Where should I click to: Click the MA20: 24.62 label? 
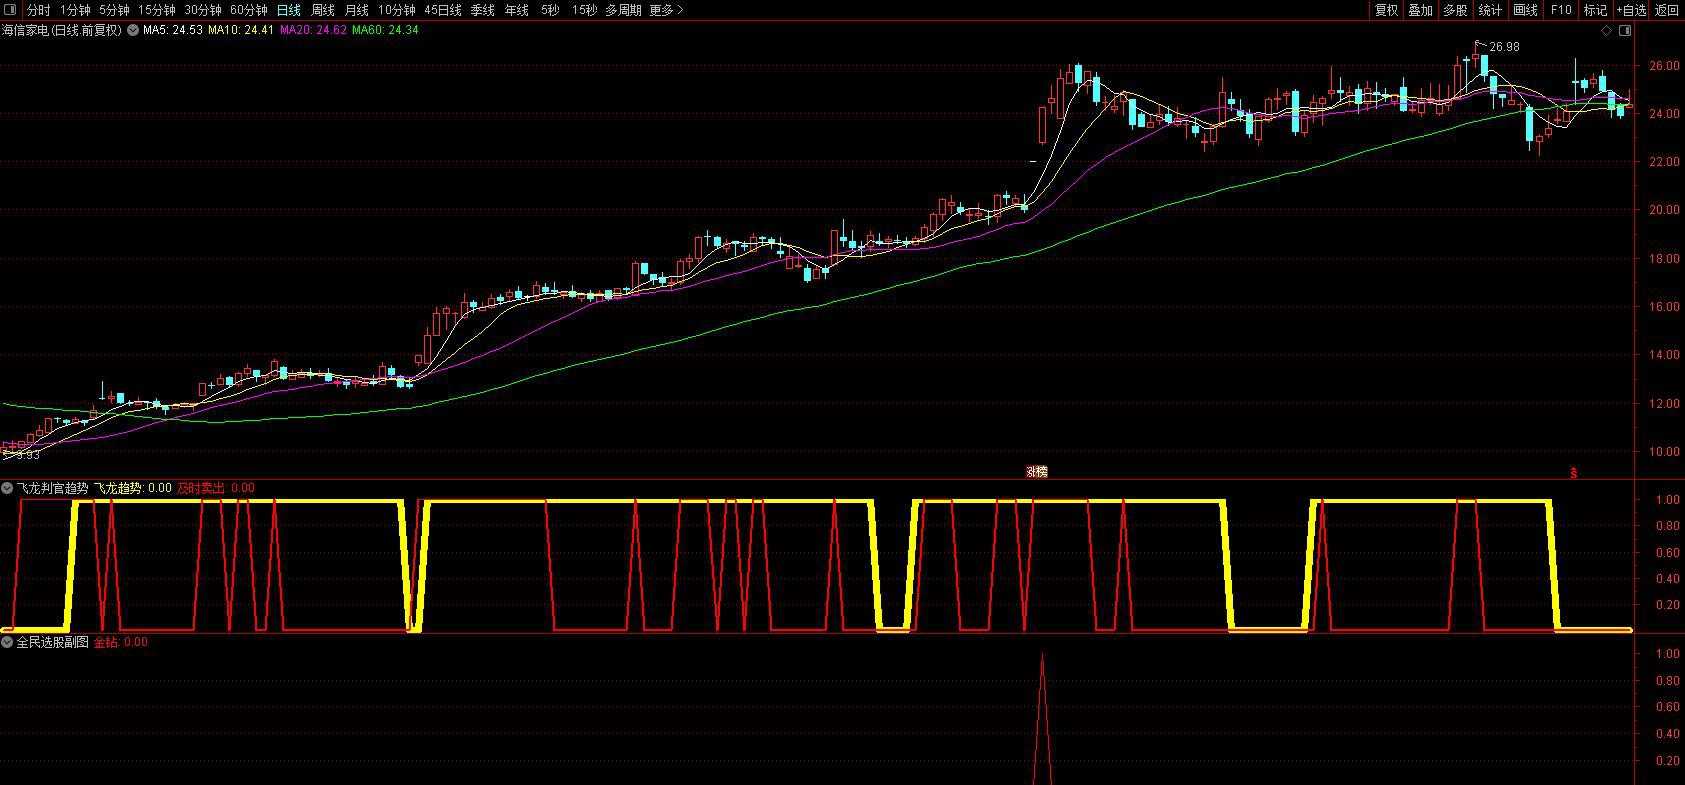[x=313, y=30]
